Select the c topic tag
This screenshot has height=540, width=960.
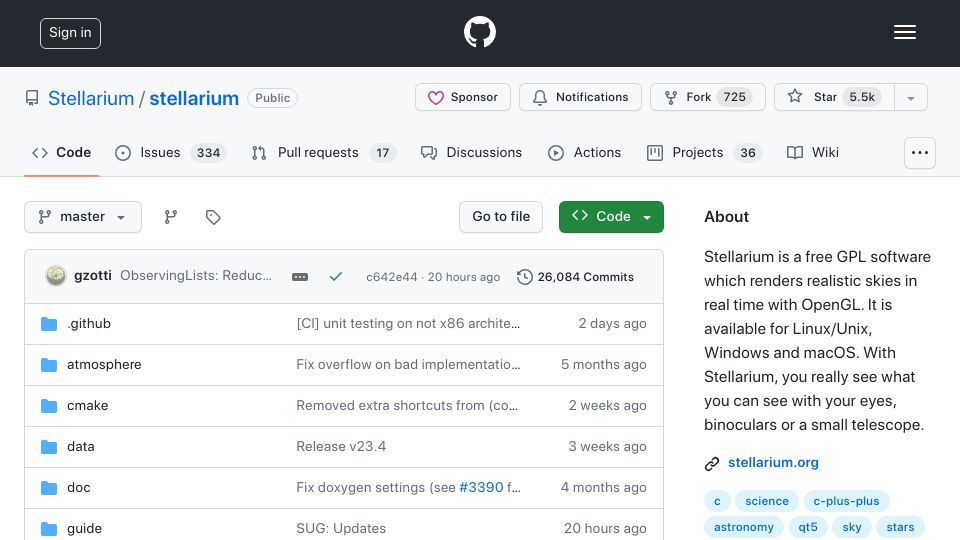(x=717, y=501)
